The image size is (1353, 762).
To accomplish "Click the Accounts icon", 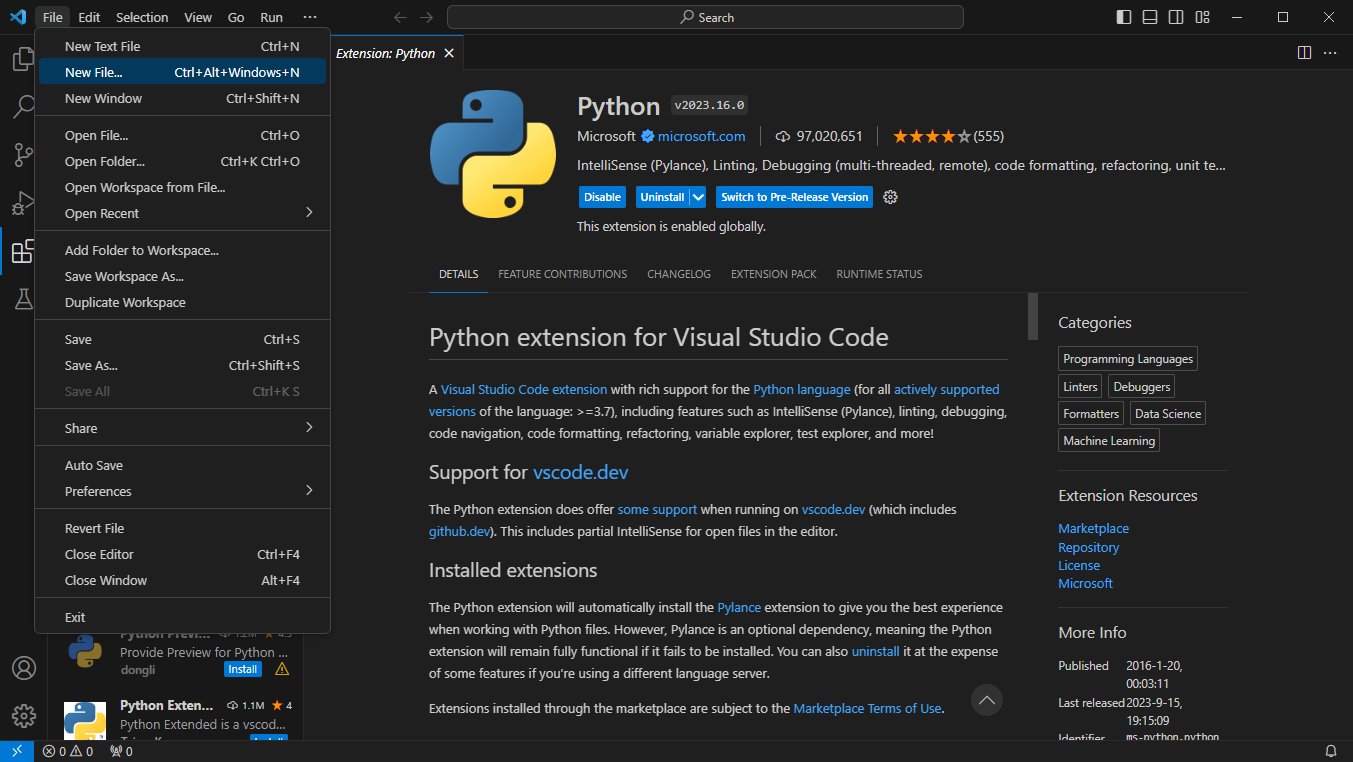I will (23, 668).
